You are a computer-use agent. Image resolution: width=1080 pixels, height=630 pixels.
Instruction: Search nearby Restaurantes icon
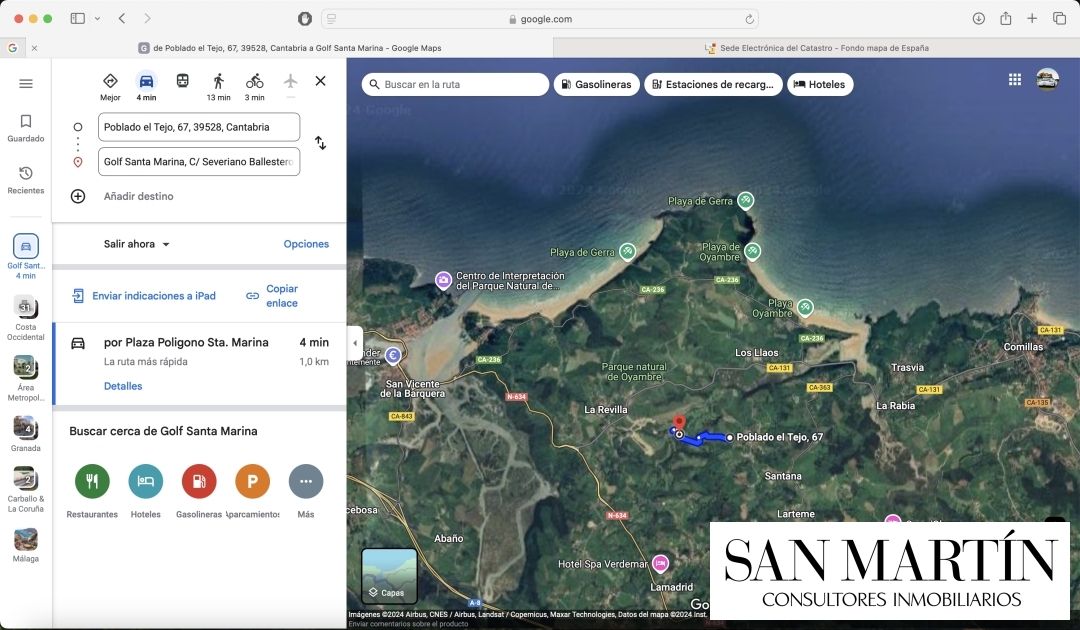pos(92,481)
